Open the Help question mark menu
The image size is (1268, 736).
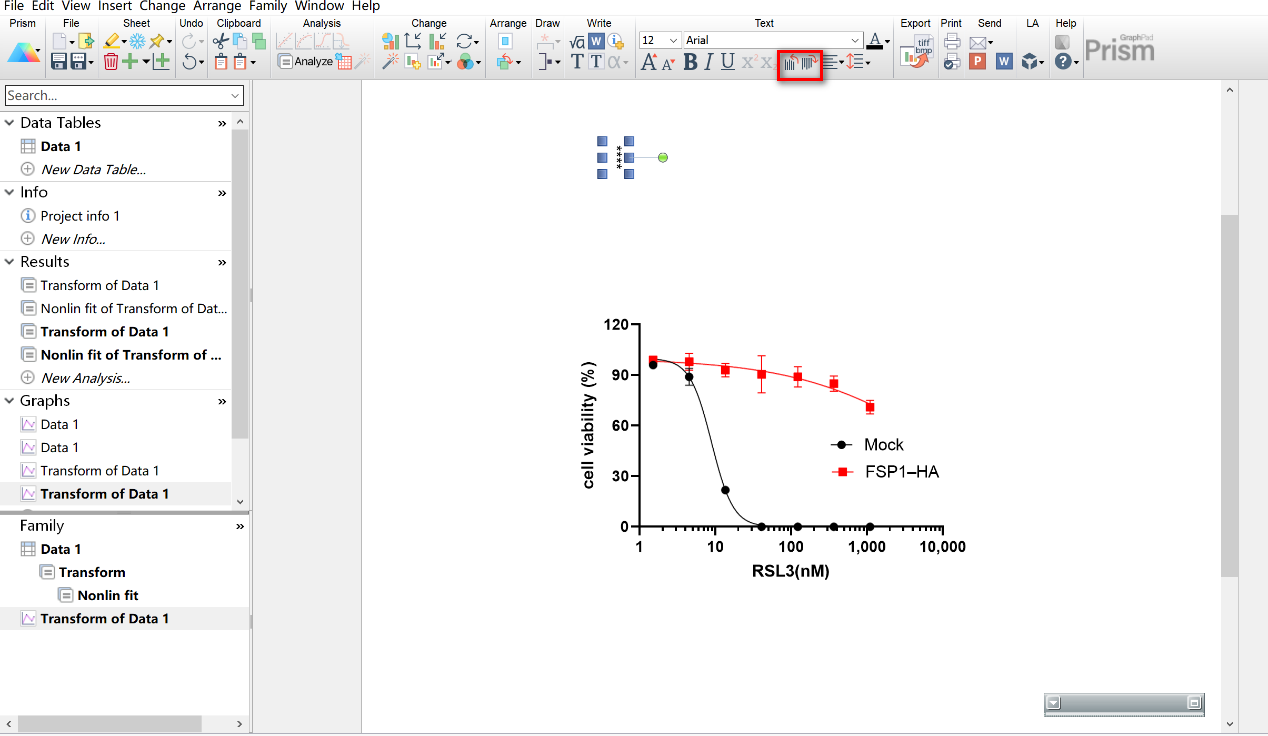1066,62
